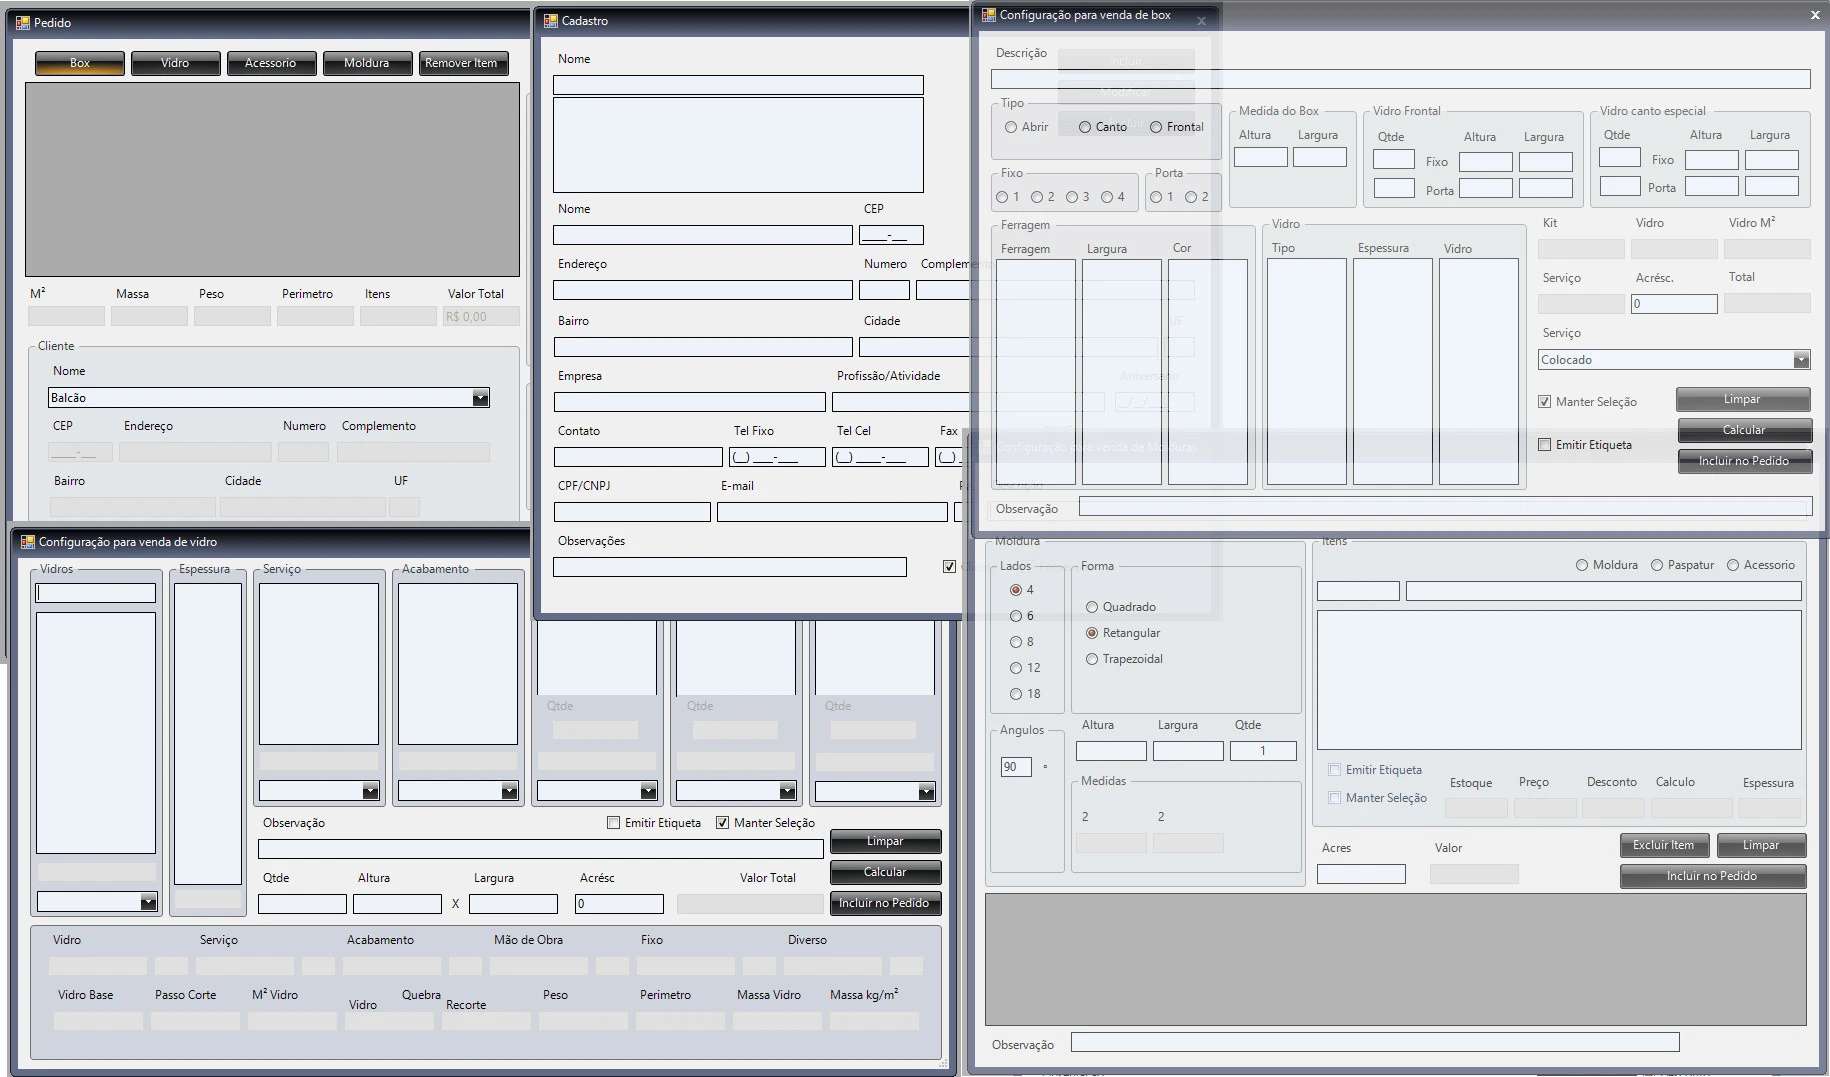Screen dimensions: 1830x1077
Task: Click the Descrição text field
Action: pyautogui.click(x=1400, y=78)
